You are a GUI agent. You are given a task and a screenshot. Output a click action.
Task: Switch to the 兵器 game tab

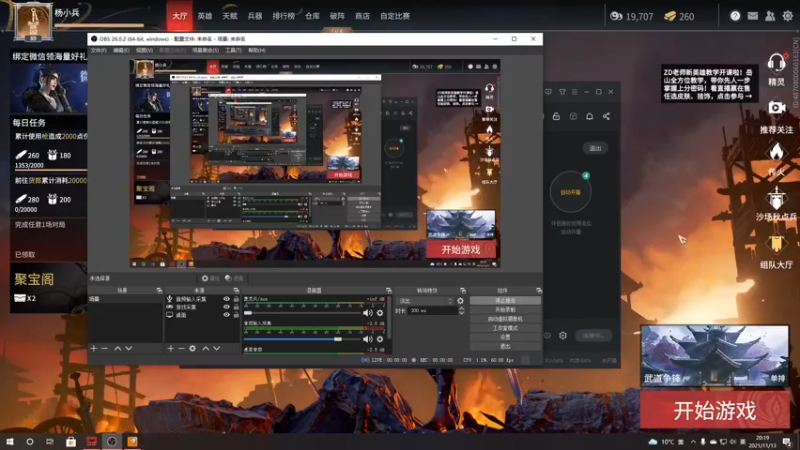coord(255,16)
